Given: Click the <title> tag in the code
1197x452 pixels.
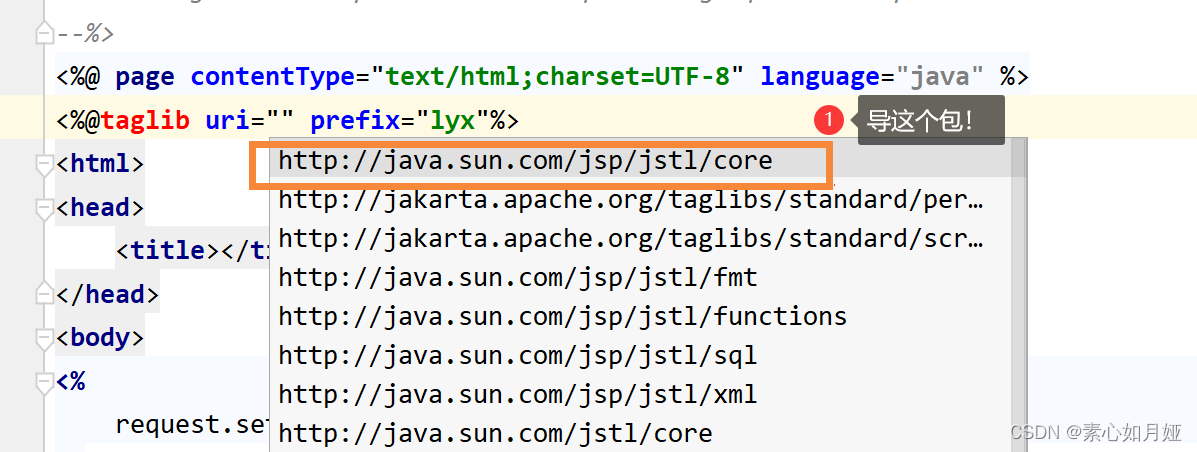Looking at the screenshot, I should [x=168, y=250].
